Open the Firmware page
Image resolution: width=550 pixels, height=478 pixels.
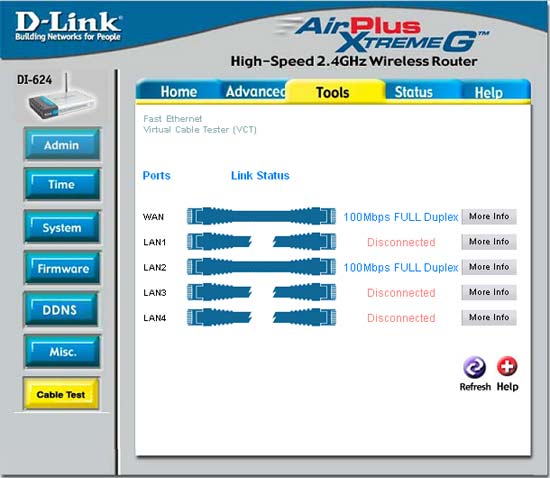pos(62,268)
